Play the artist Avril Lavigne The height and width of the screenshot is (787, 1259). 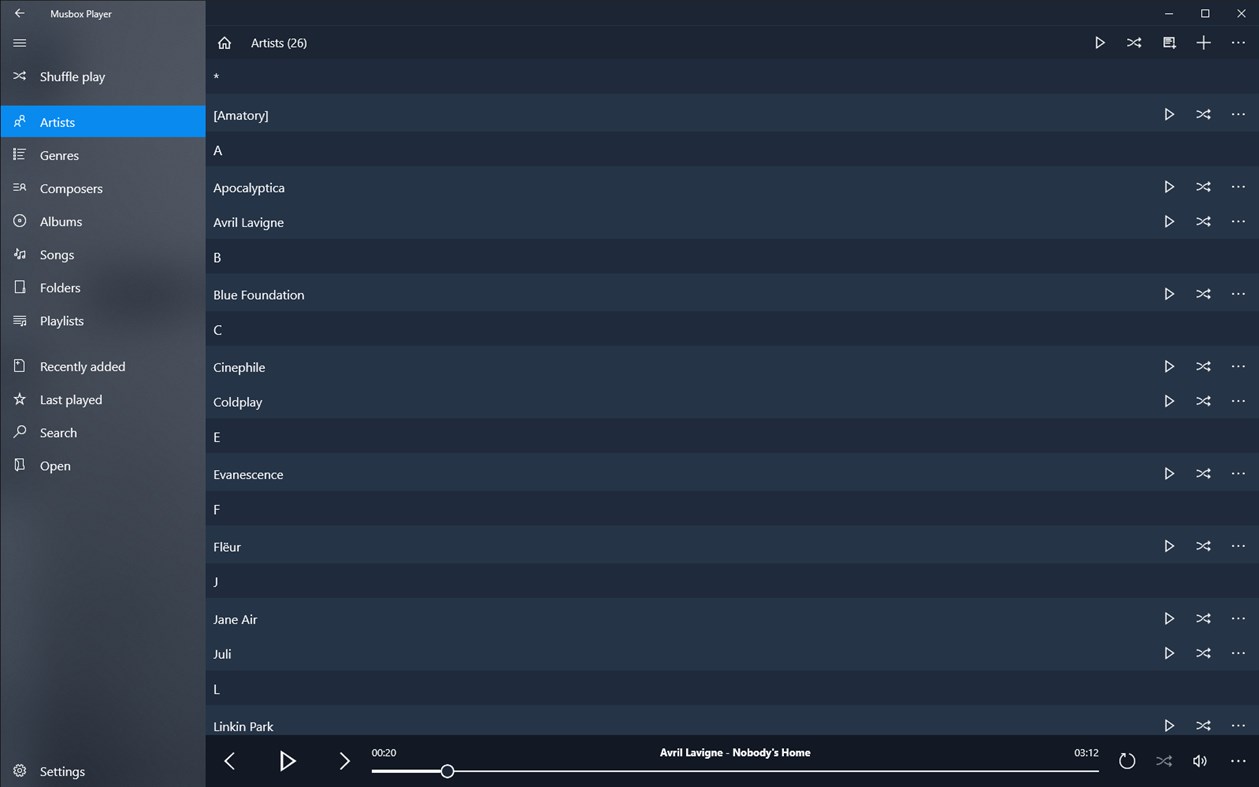[1169, 221]
